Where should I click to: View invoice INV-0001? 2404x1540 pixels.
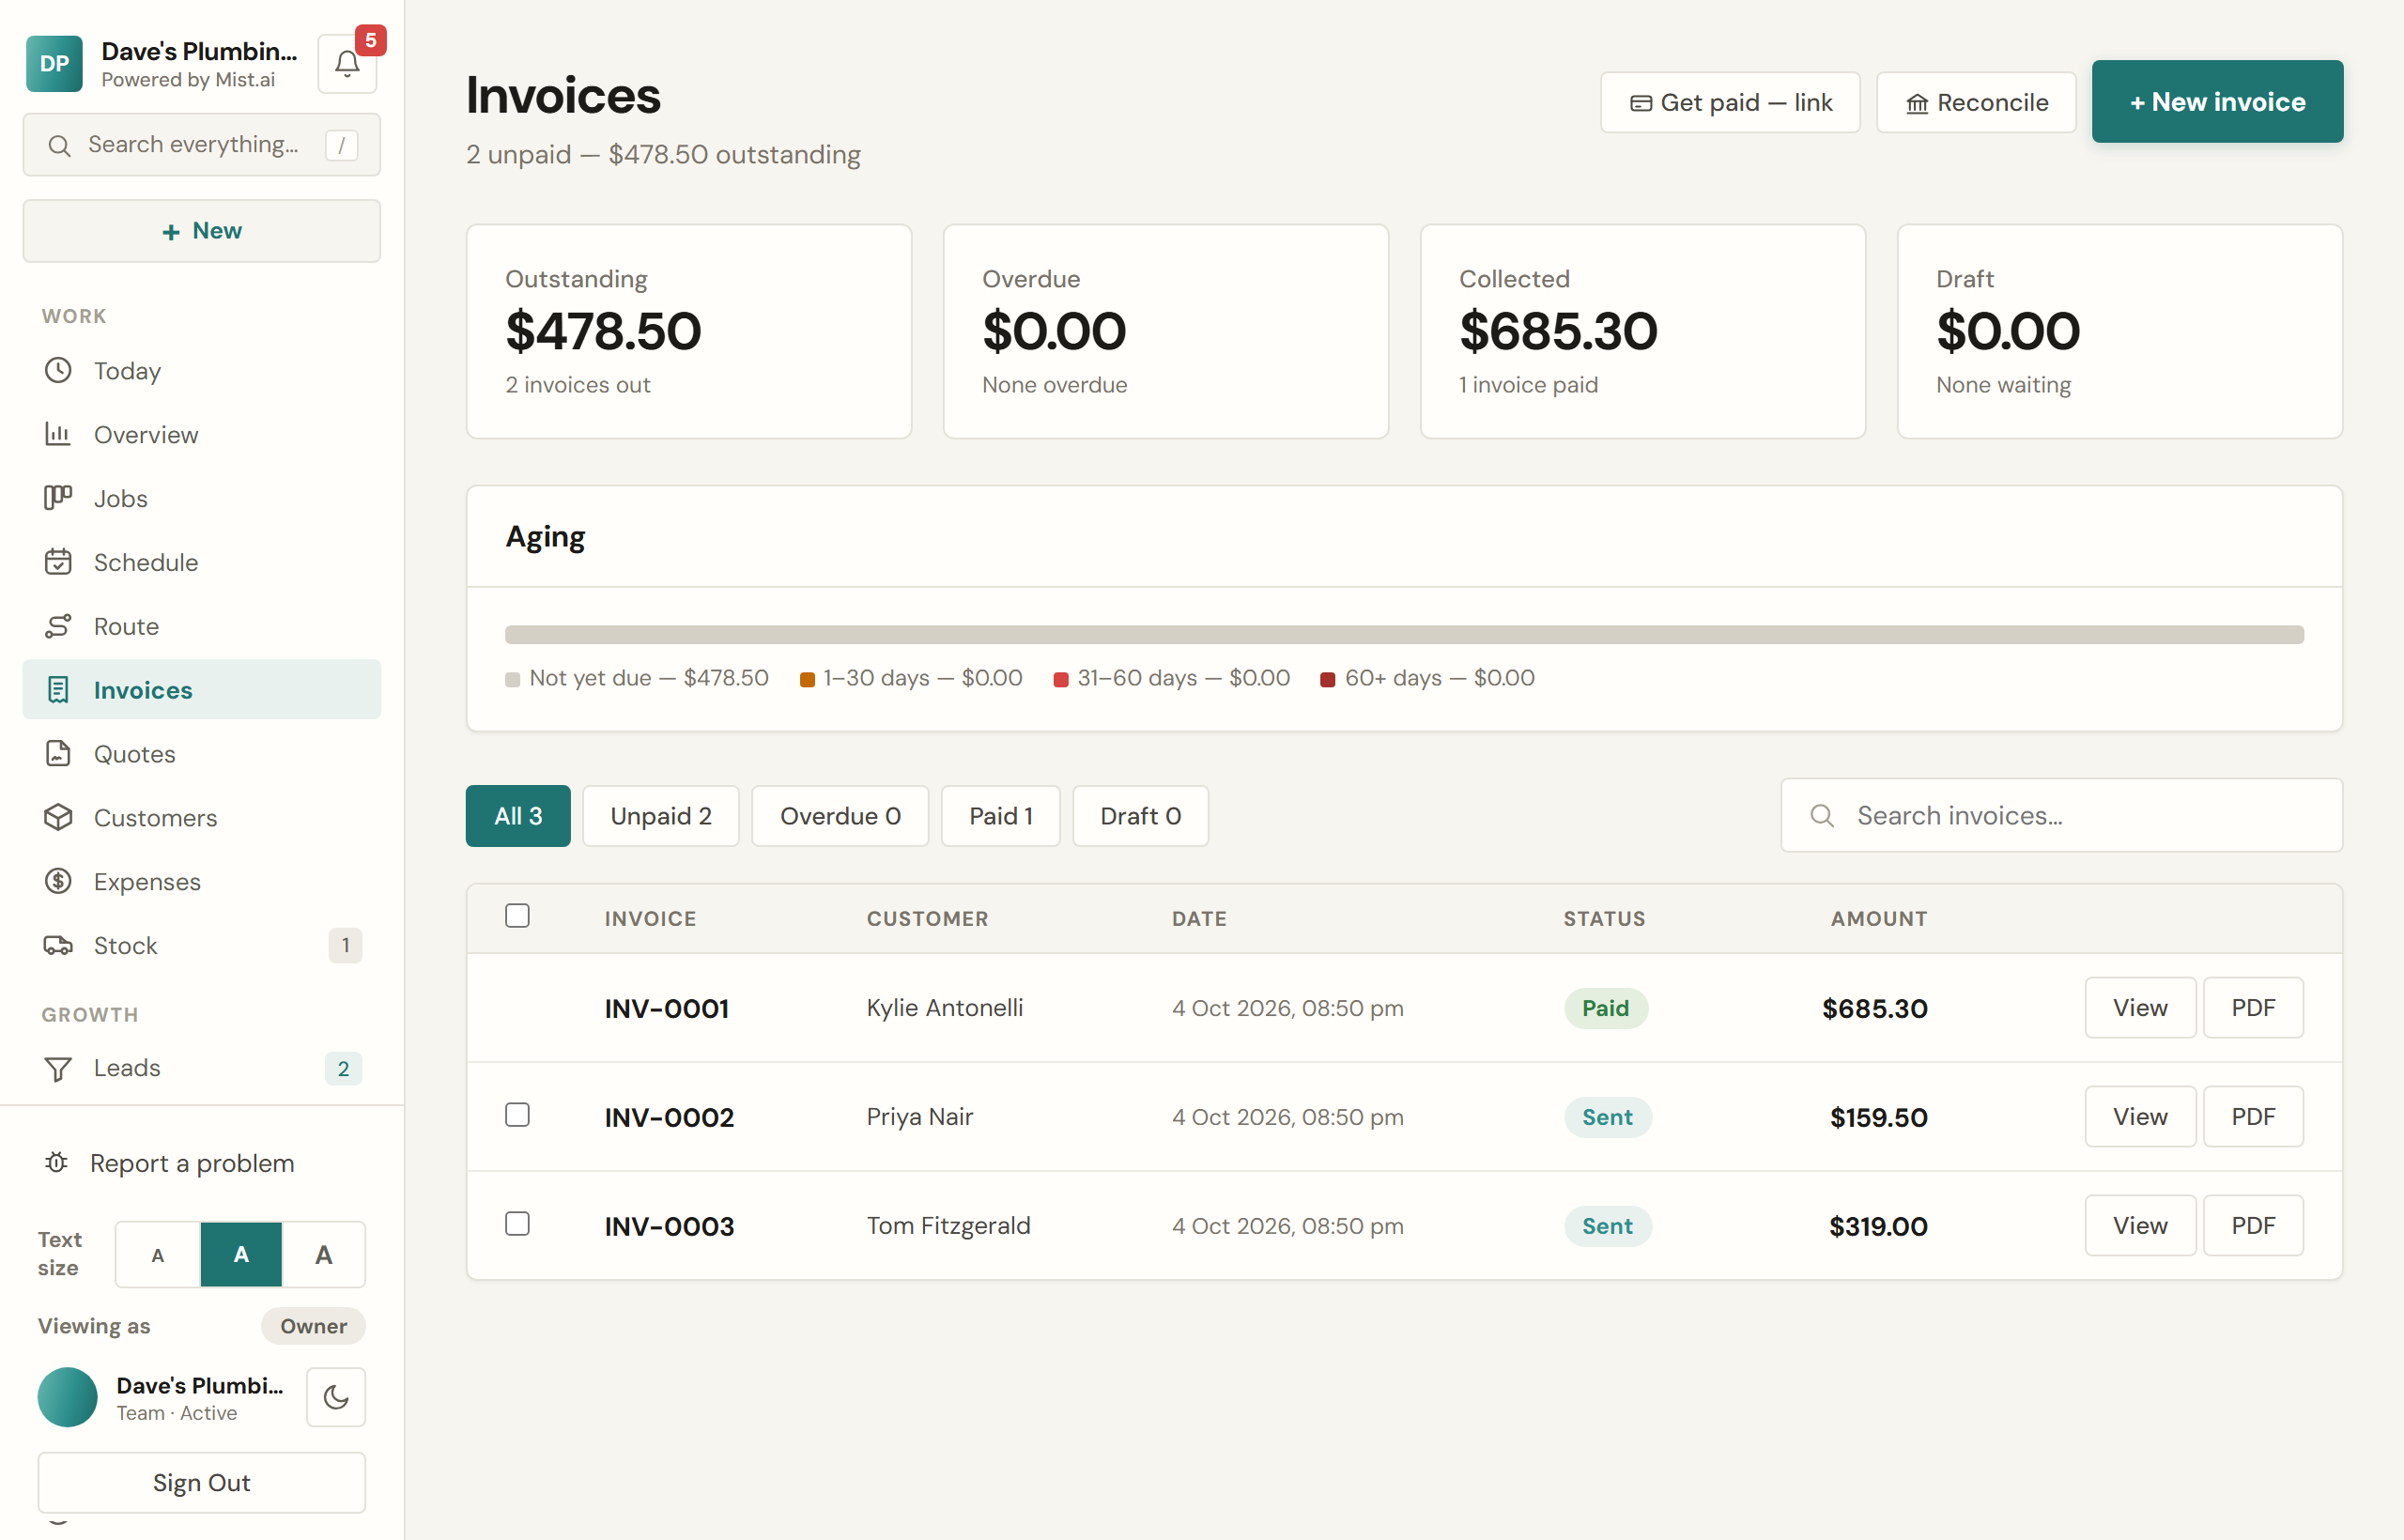(2140, 1008)
